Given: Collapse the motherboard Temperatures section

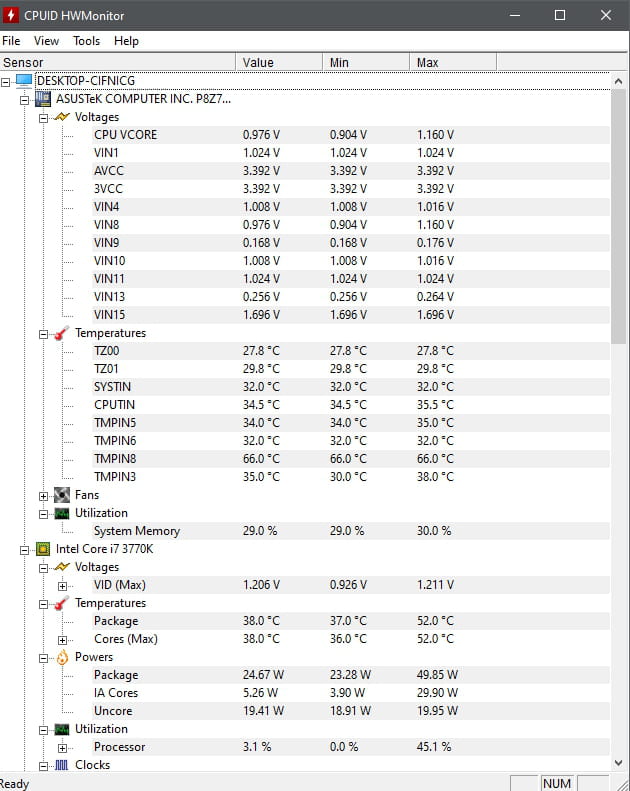Looking at the screenshot, I should coord(43,334).
